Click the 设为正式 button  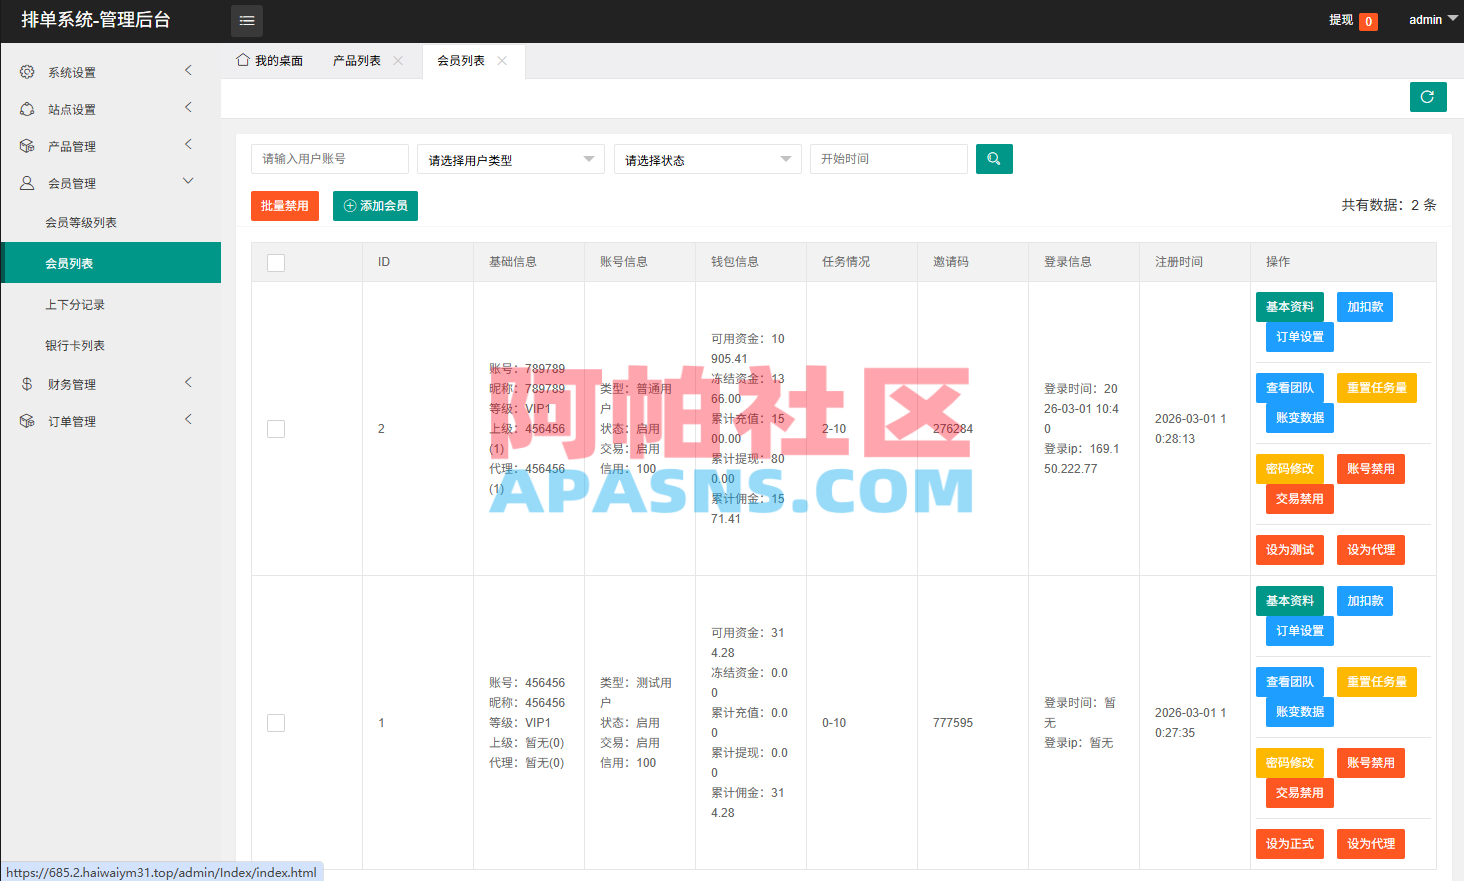coord(1290,844)
